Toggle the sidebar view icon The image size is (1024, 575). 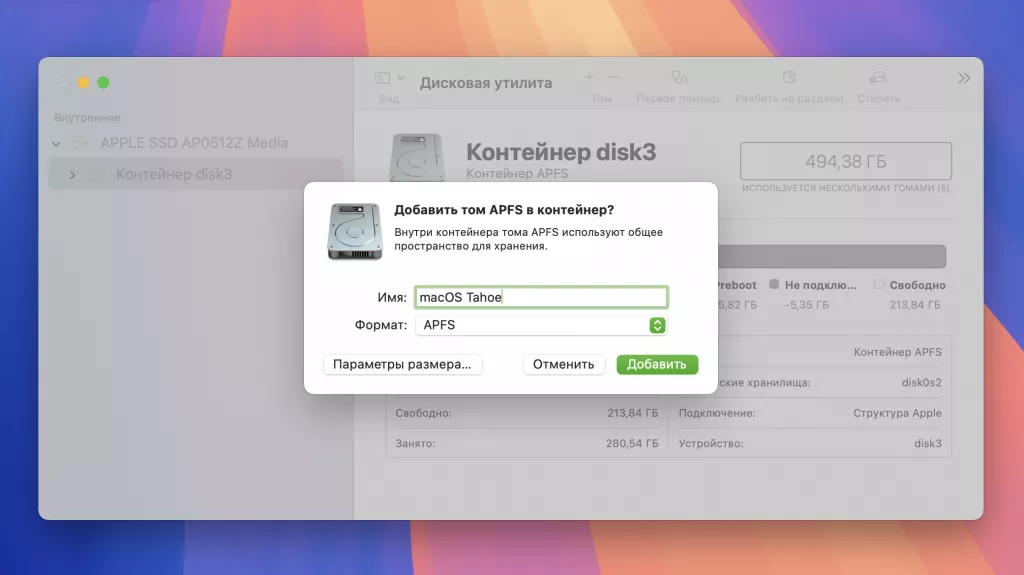pyautogui.click(x=383, y=78)
